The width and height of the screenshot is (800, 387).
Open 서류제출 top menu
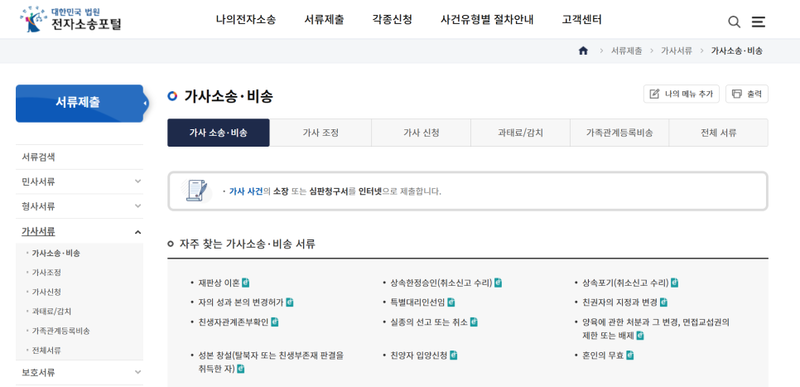[x=324, y=20]
